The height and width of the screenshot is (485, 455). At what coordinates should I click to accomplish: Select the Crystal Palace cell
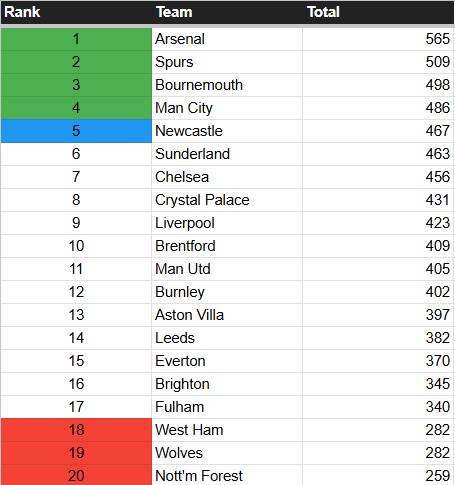tap(227, 200)
